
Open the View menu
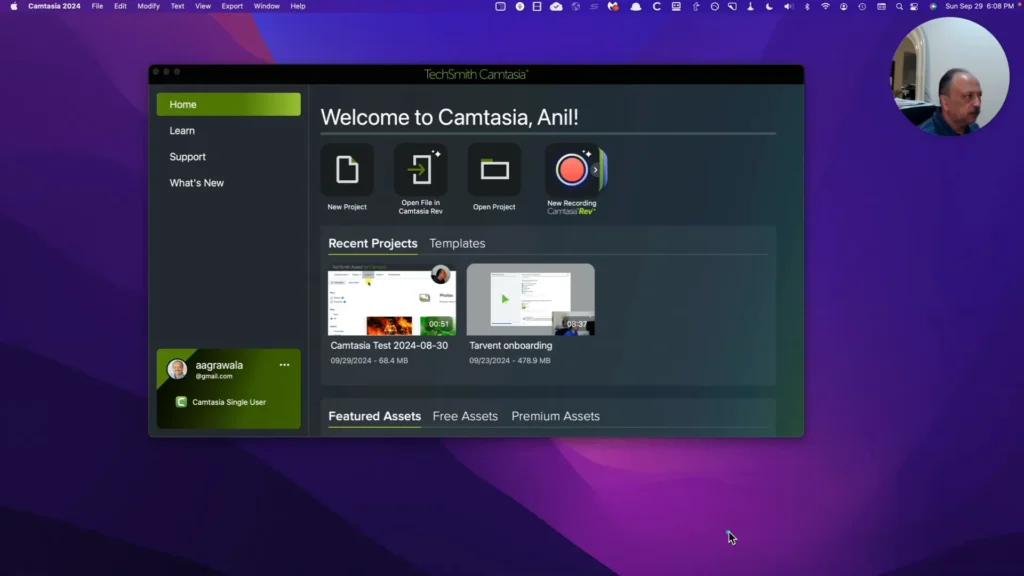pyautogui.click(x=203, y=6)
